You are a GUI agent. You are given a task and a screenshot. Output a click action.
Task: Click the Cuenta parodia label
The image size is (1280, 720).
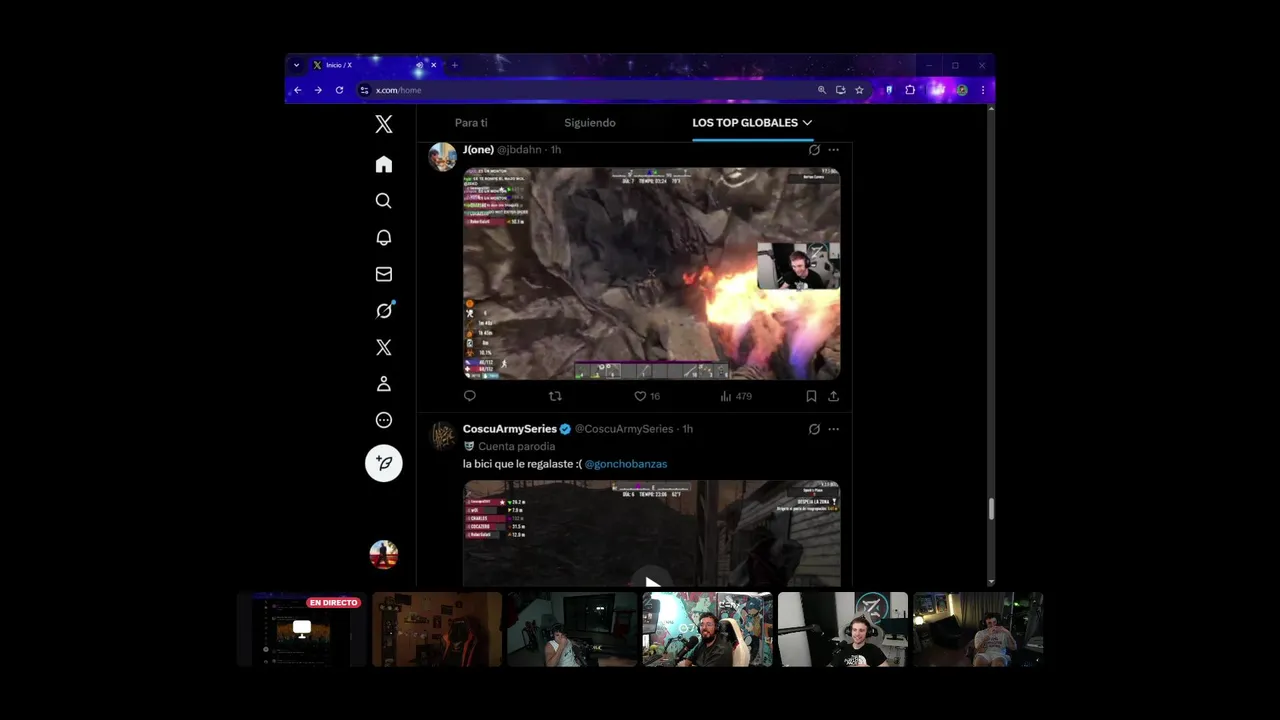coord(516,446)
